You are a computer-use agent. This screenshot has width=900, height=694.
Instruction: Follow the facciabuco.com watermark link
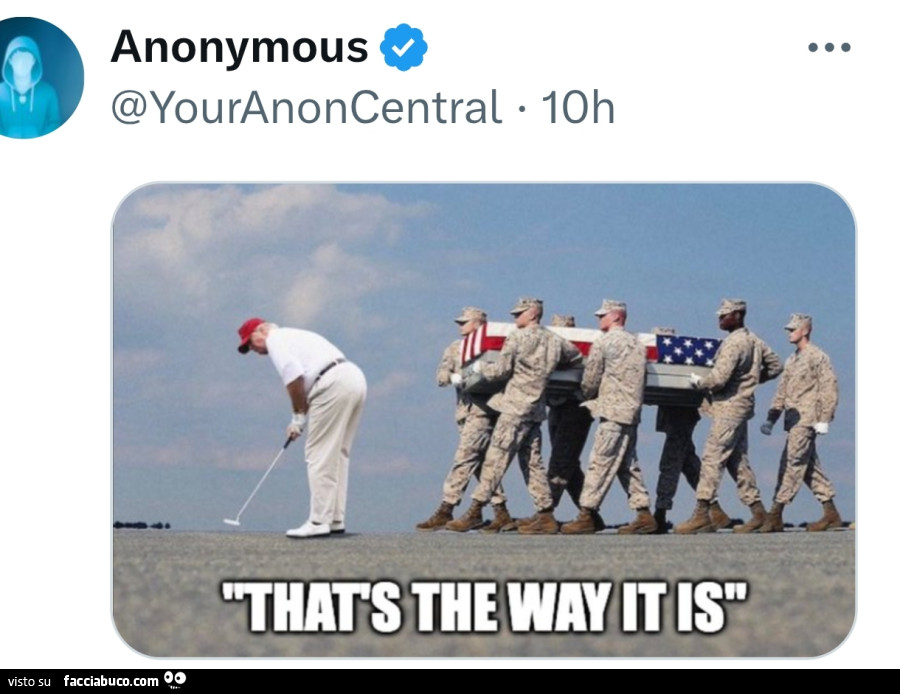coord(111,681)
